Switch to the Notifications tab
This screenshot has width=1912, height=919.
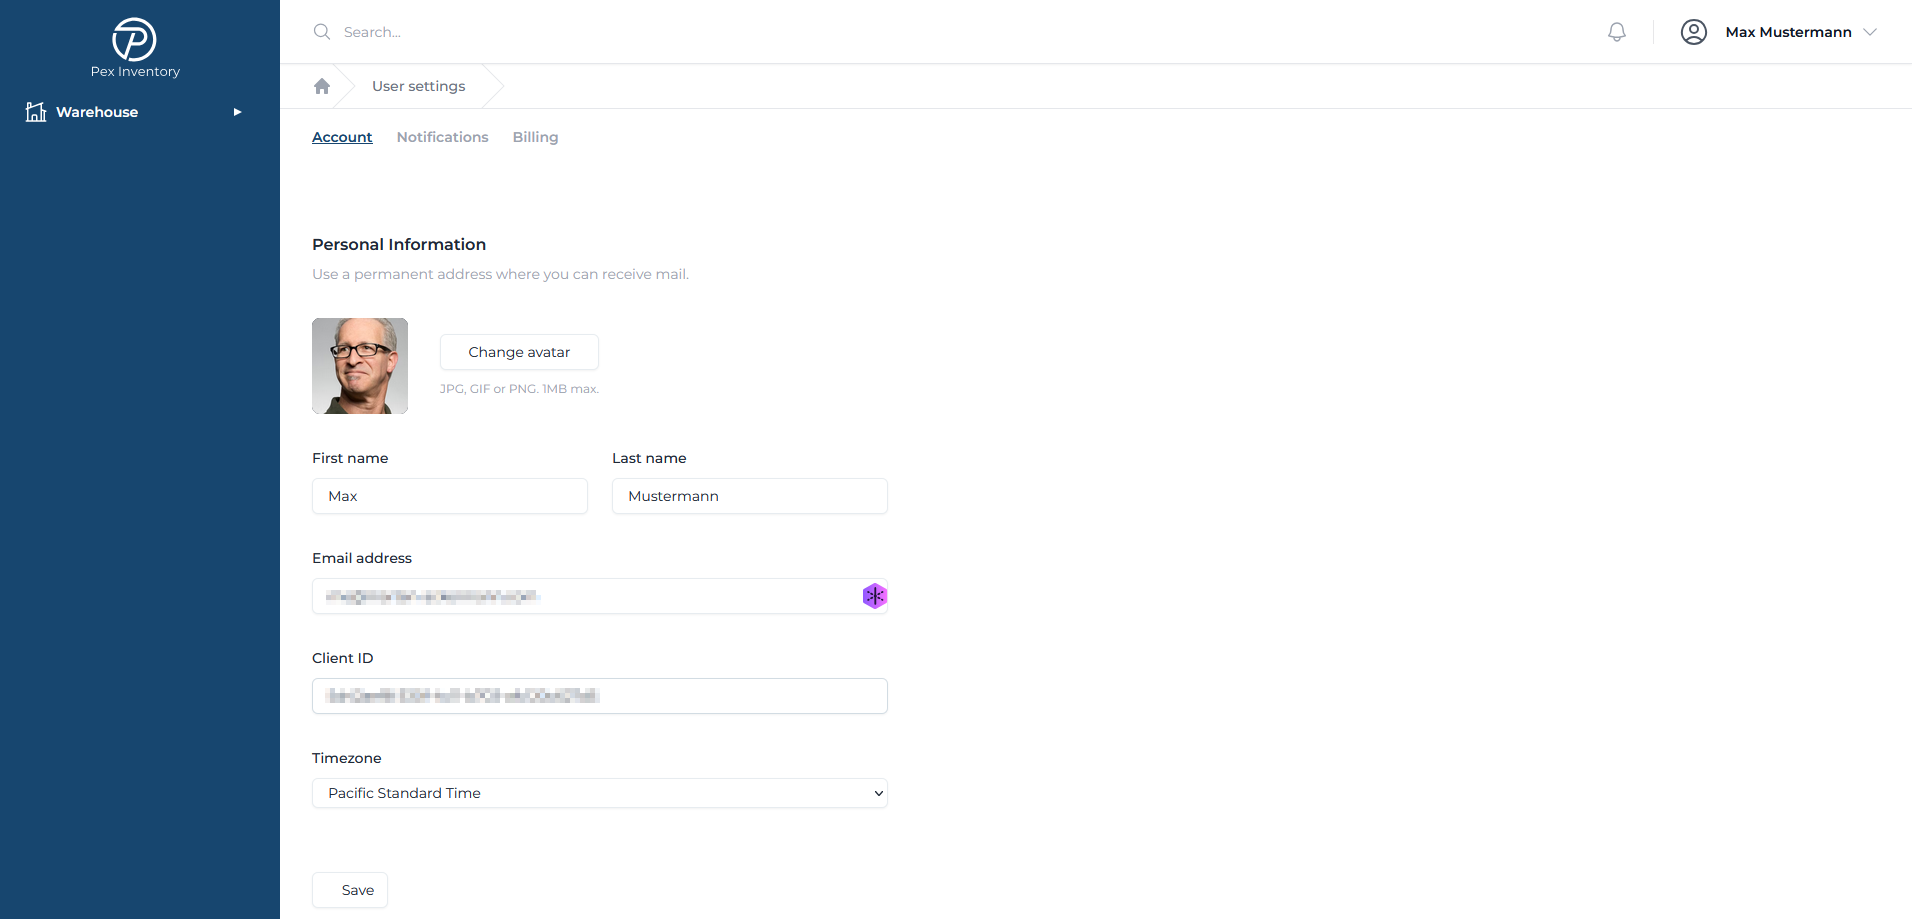tap(442, 137)
